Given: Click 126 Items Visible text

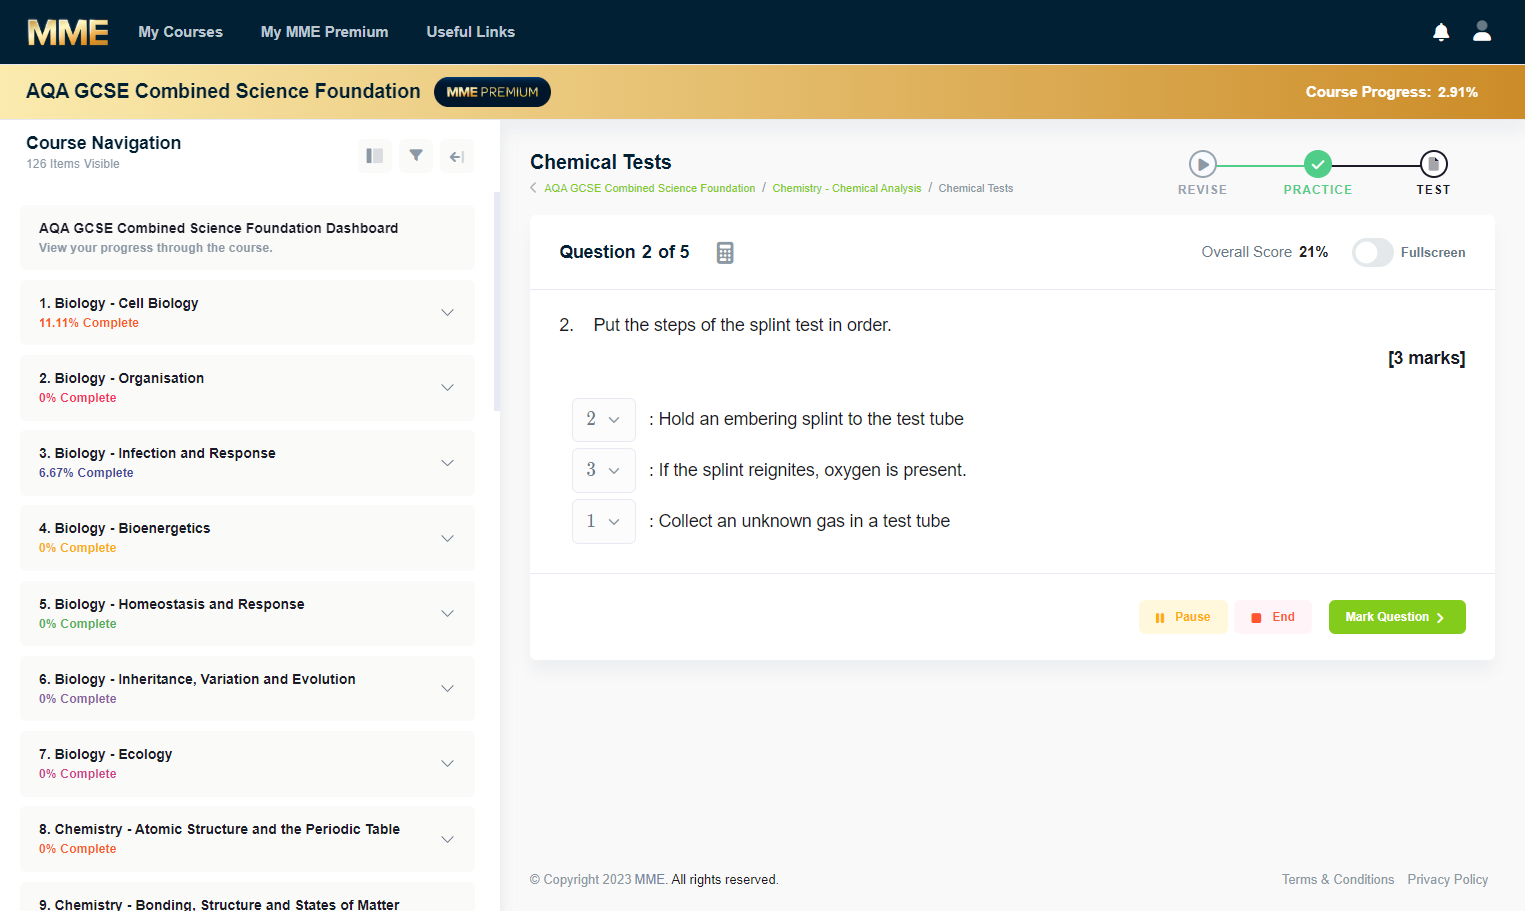Looking at the screenshot, I should 73,164.
